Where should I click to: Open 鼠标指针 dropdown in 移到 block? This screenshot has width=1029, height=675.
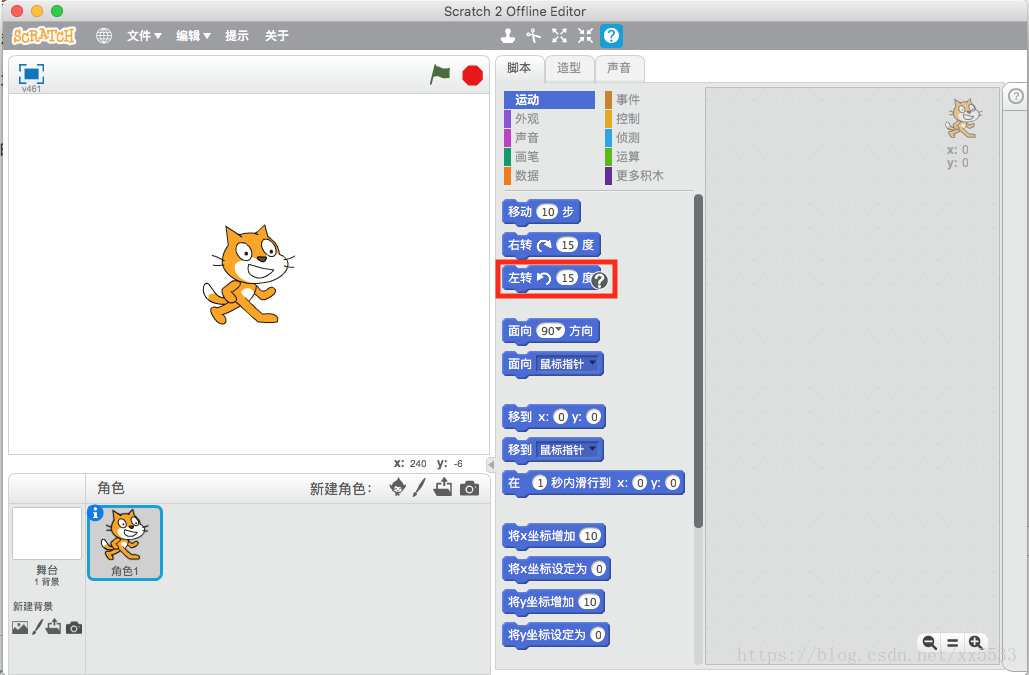pyautogui.click(x=568, y=450)
